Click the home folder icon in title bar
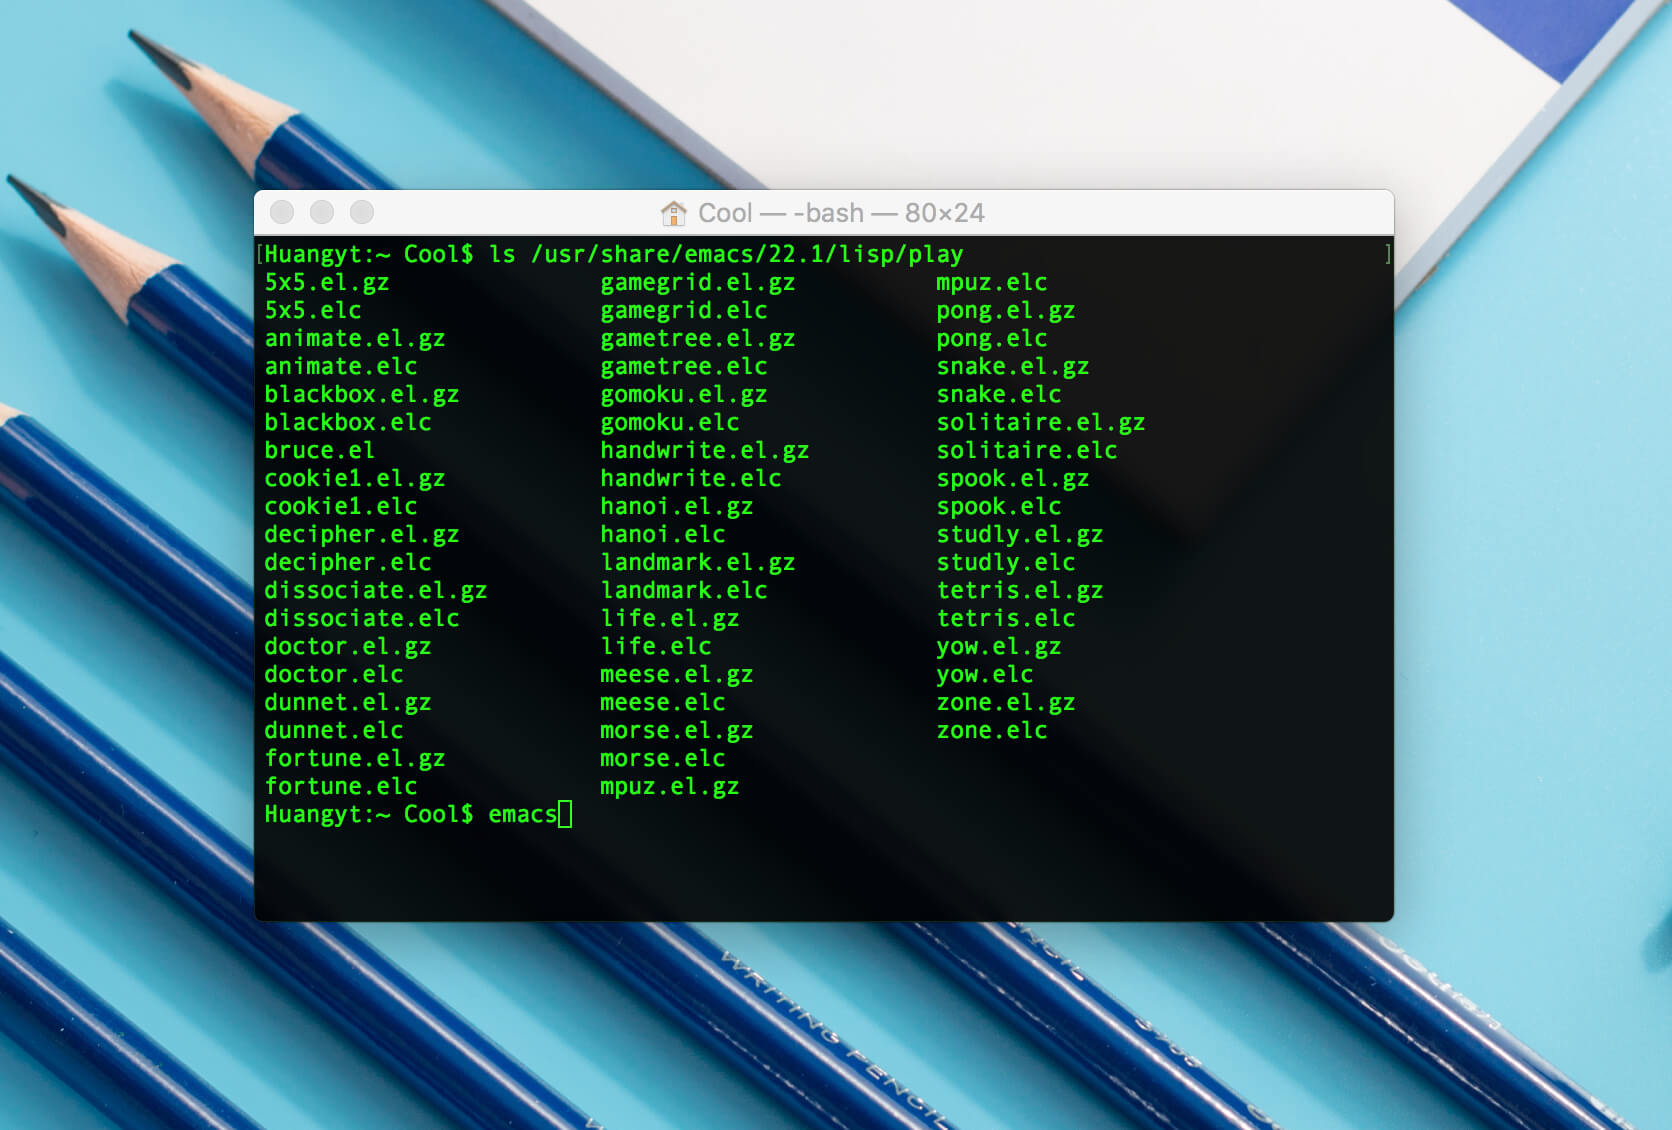The width and height of the screenshot is (1672, 1130). point(674,213)
